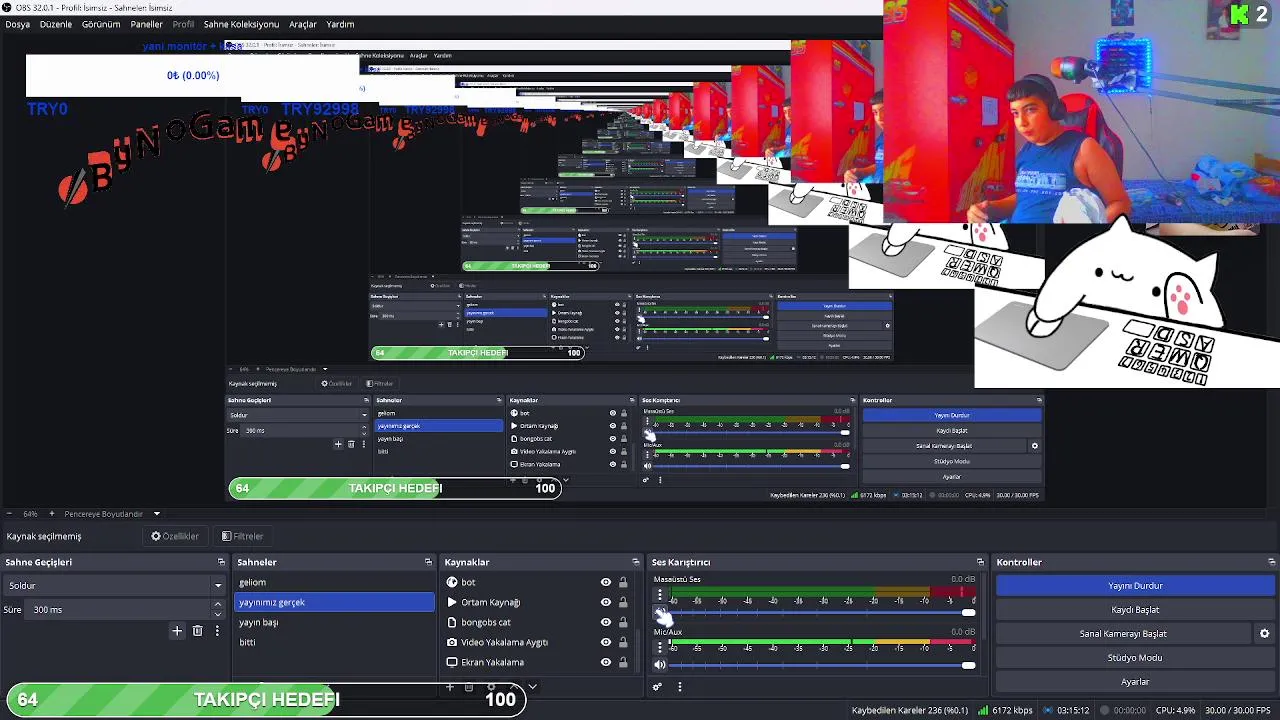This screenshot has height=720, width=1280.
Task: Open the Yardım menu
Action: pos(340,24)
